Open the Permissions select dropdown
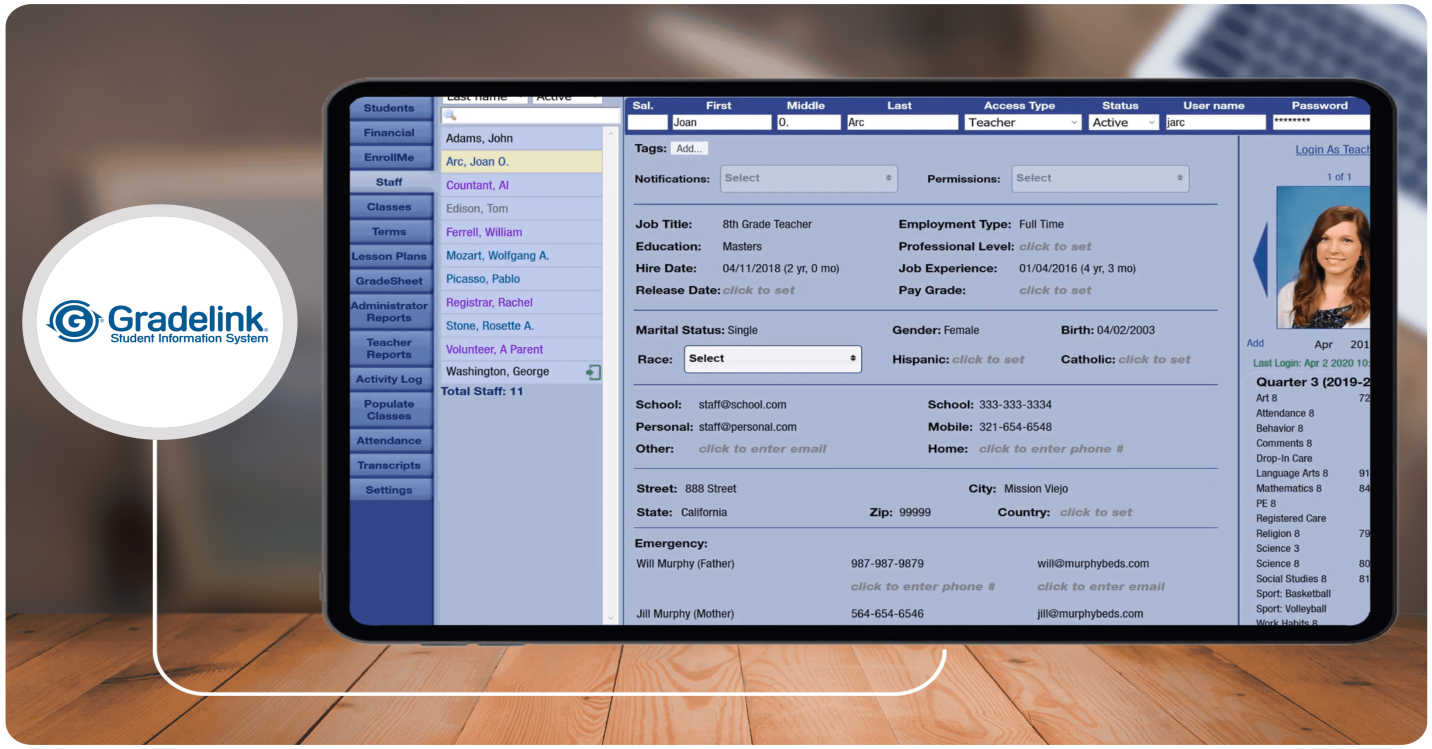This screenshot has height=749, width=1432. (x=1099, y=179)
